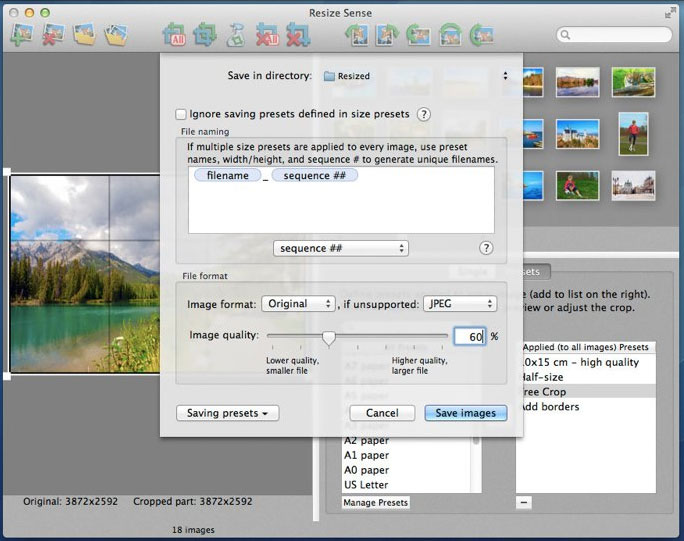Click the green crop icon labeled All

click(x=174, y=35)
